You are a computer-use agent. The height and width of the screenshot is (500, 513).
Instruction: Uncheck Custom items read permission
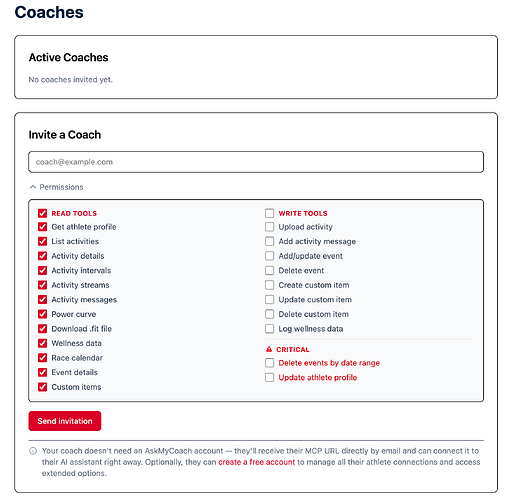pos(42,387)
